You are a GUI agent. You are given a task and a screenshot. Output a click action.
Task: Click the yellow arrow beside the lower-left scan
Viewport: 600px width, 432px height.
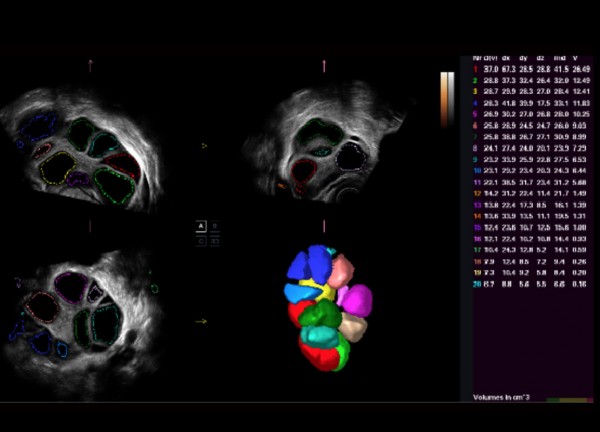click(x=200, y=321)
